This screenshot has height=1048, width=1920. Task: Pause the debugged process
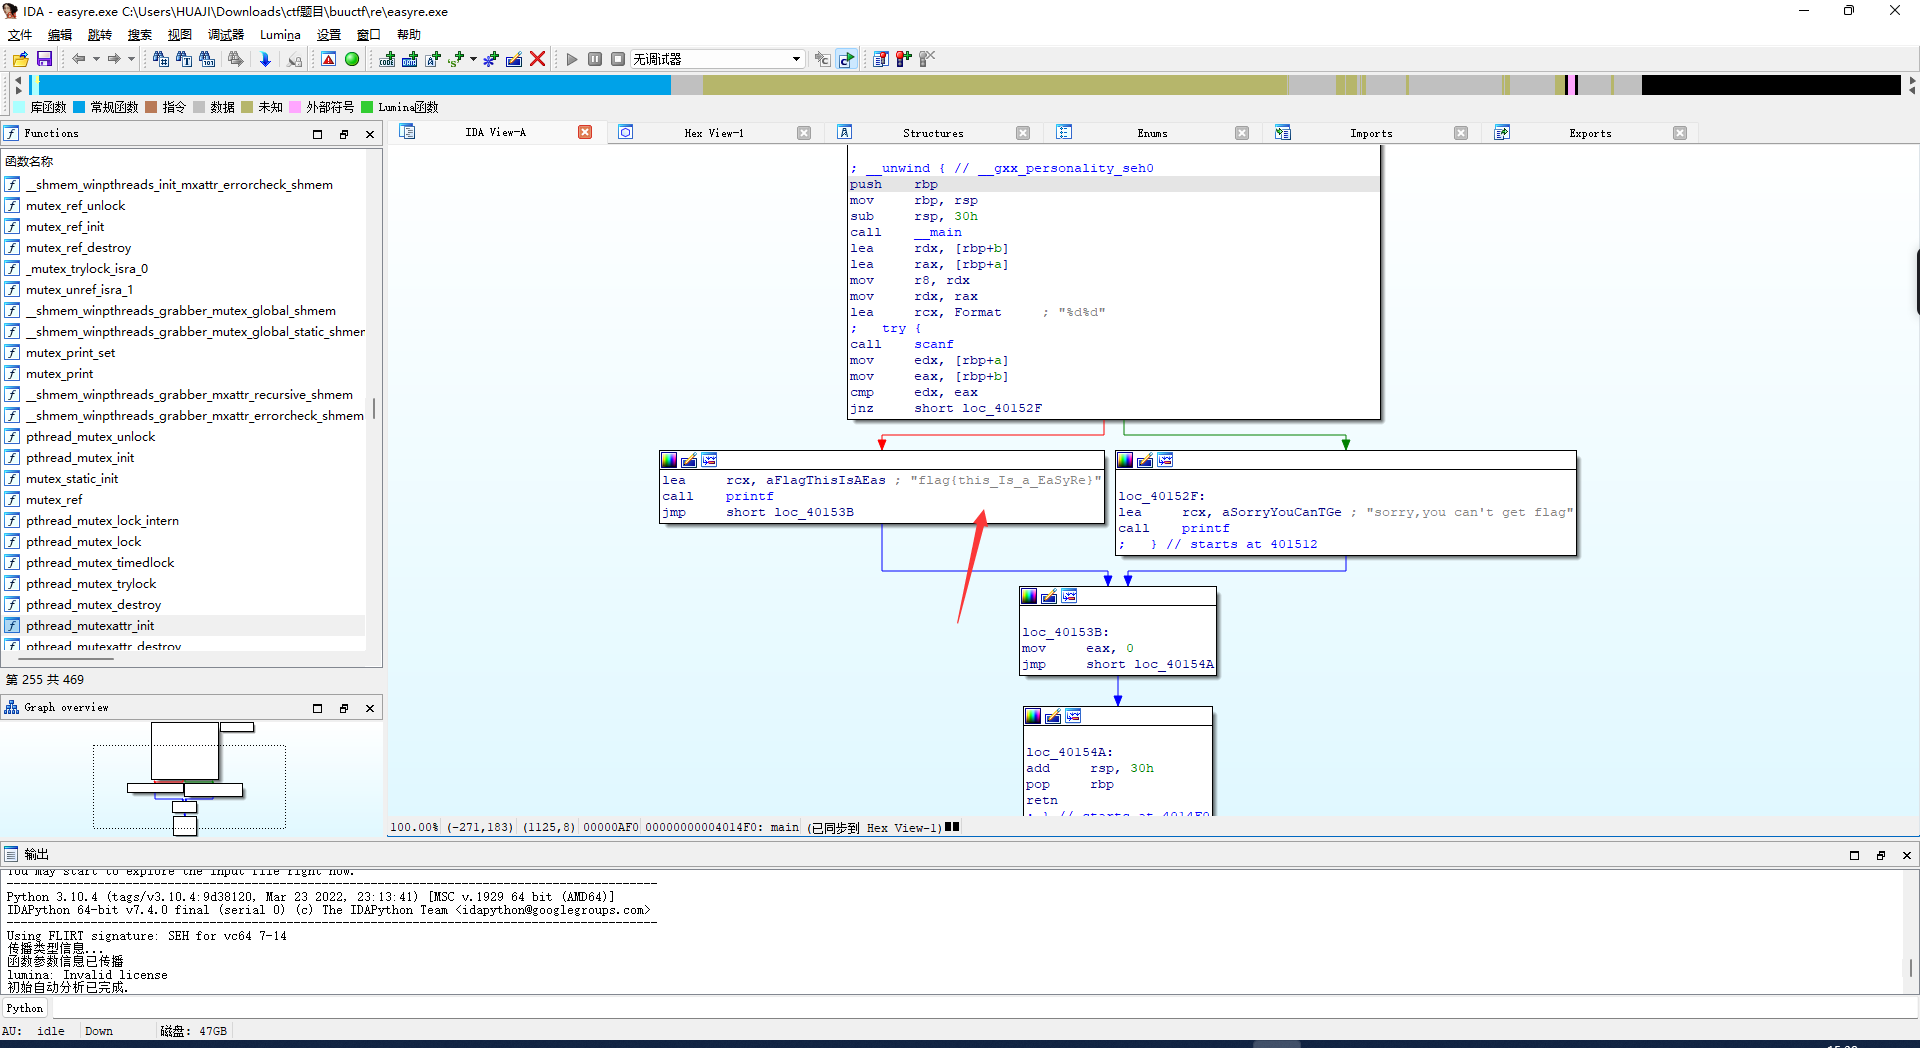click(x=595, y=59)
